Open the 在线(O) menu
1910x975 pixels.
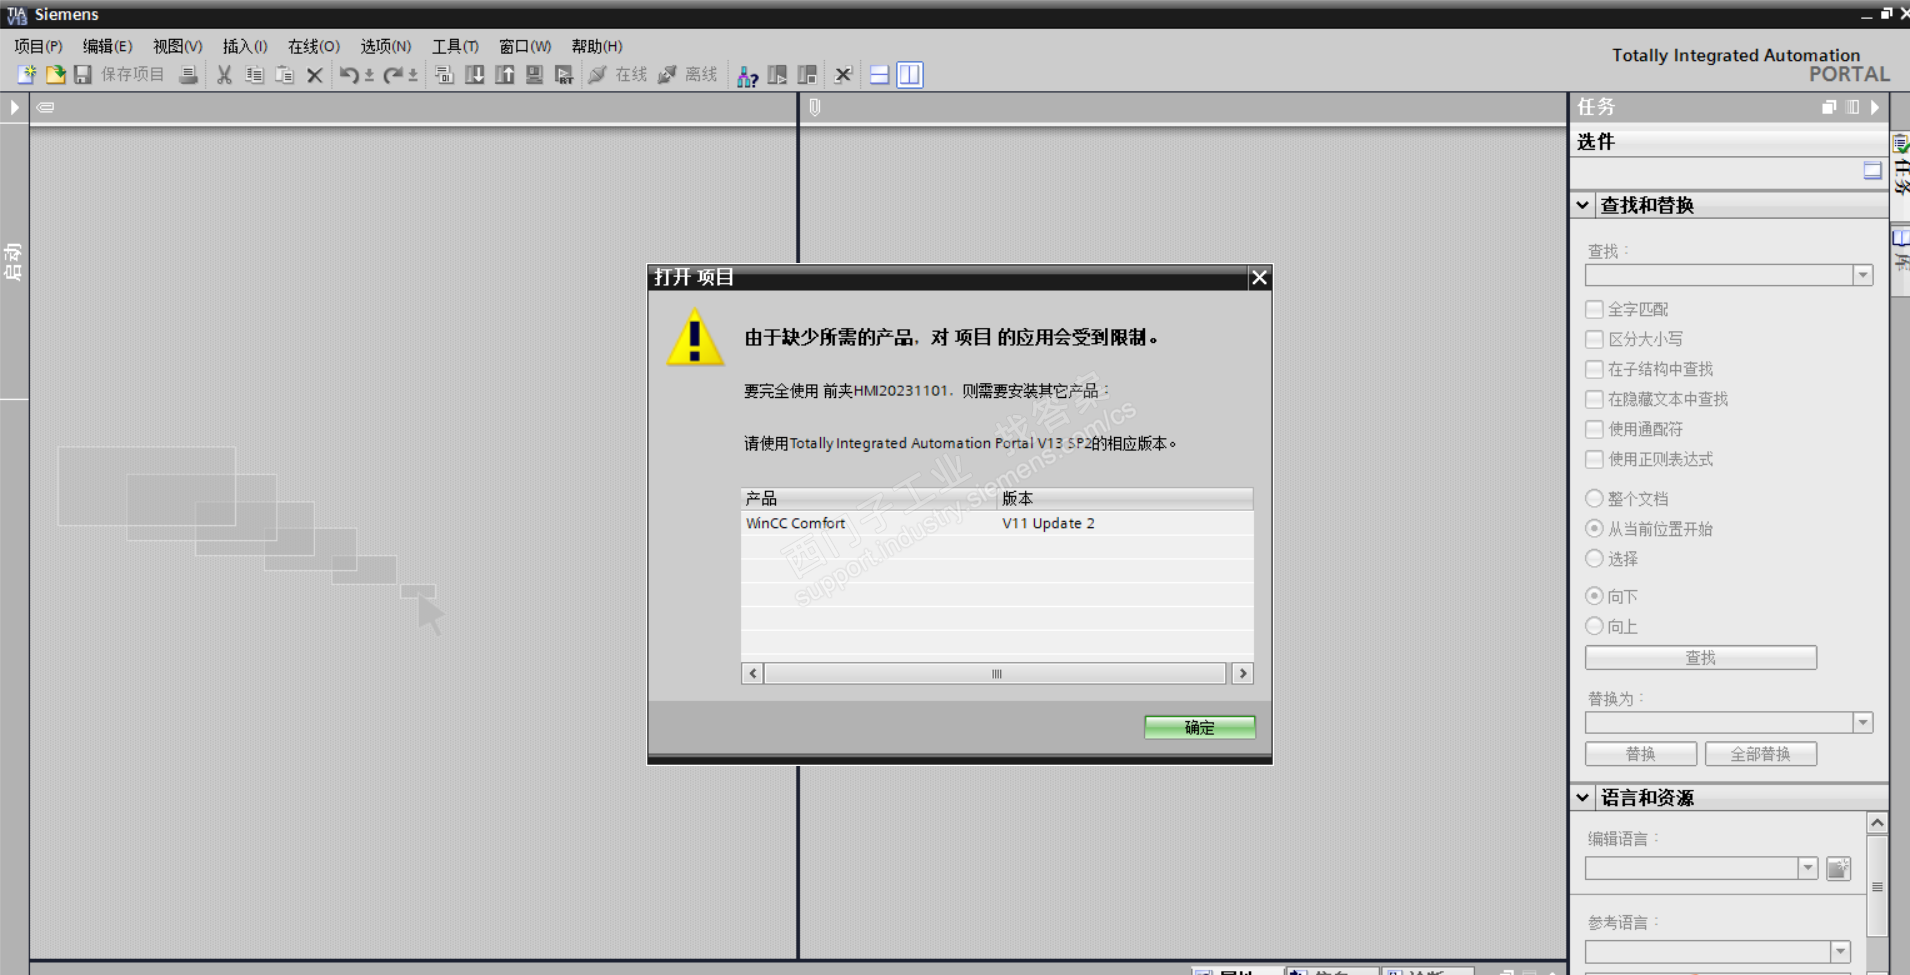[314, 46]
